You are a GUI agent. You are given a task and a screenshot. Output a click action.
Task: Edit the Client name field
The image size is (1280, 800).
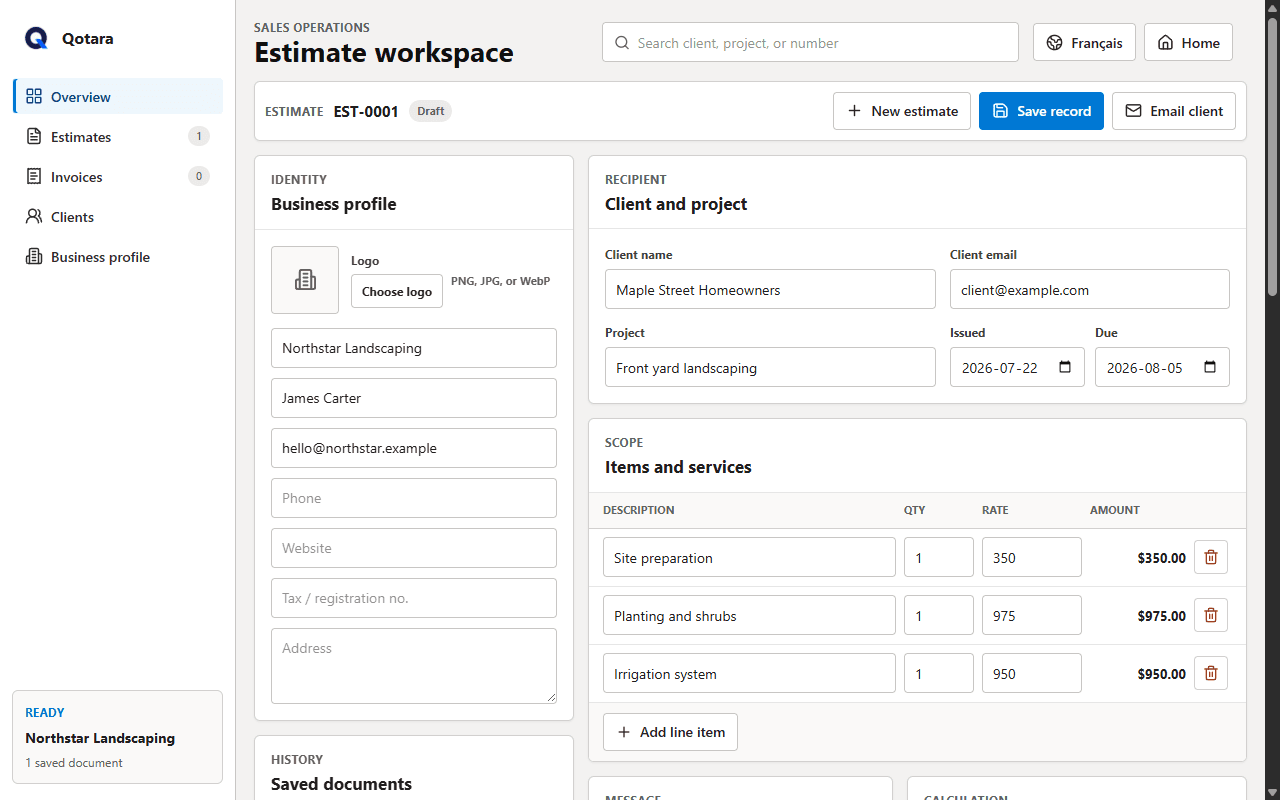pos(770,289)
